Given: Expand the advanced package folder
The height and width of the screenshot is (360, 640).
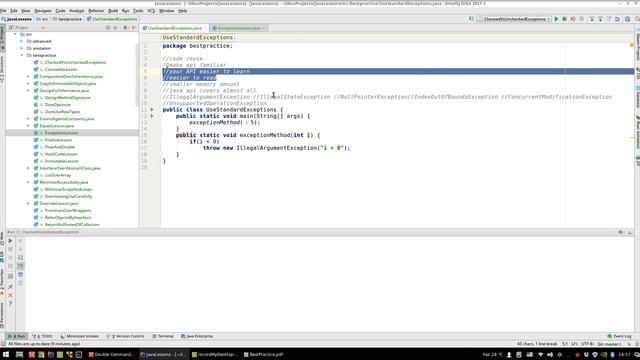Looking at the screenshot, I should [x=22, y=41].
